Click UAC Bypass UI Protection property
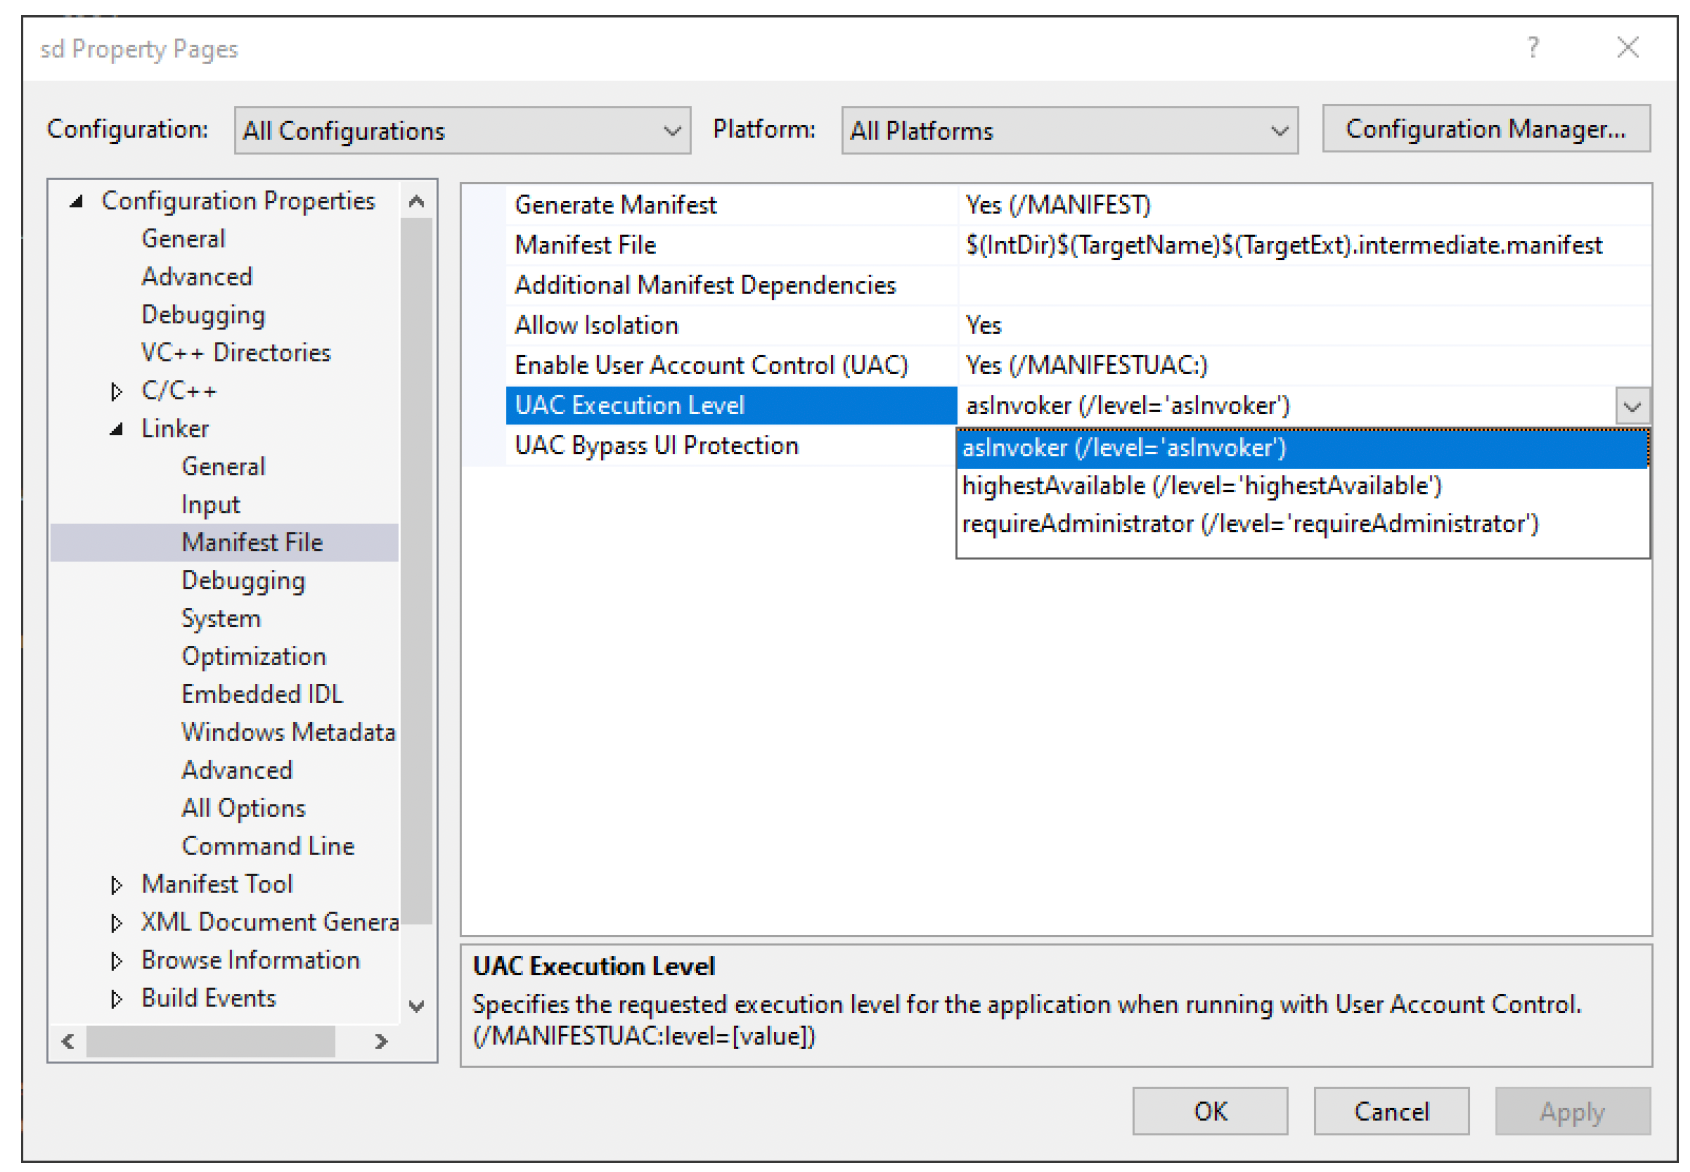Image resolution: width=1690 pixels, height=1172 pixels. pyautogui.click(x=656, y=445)
